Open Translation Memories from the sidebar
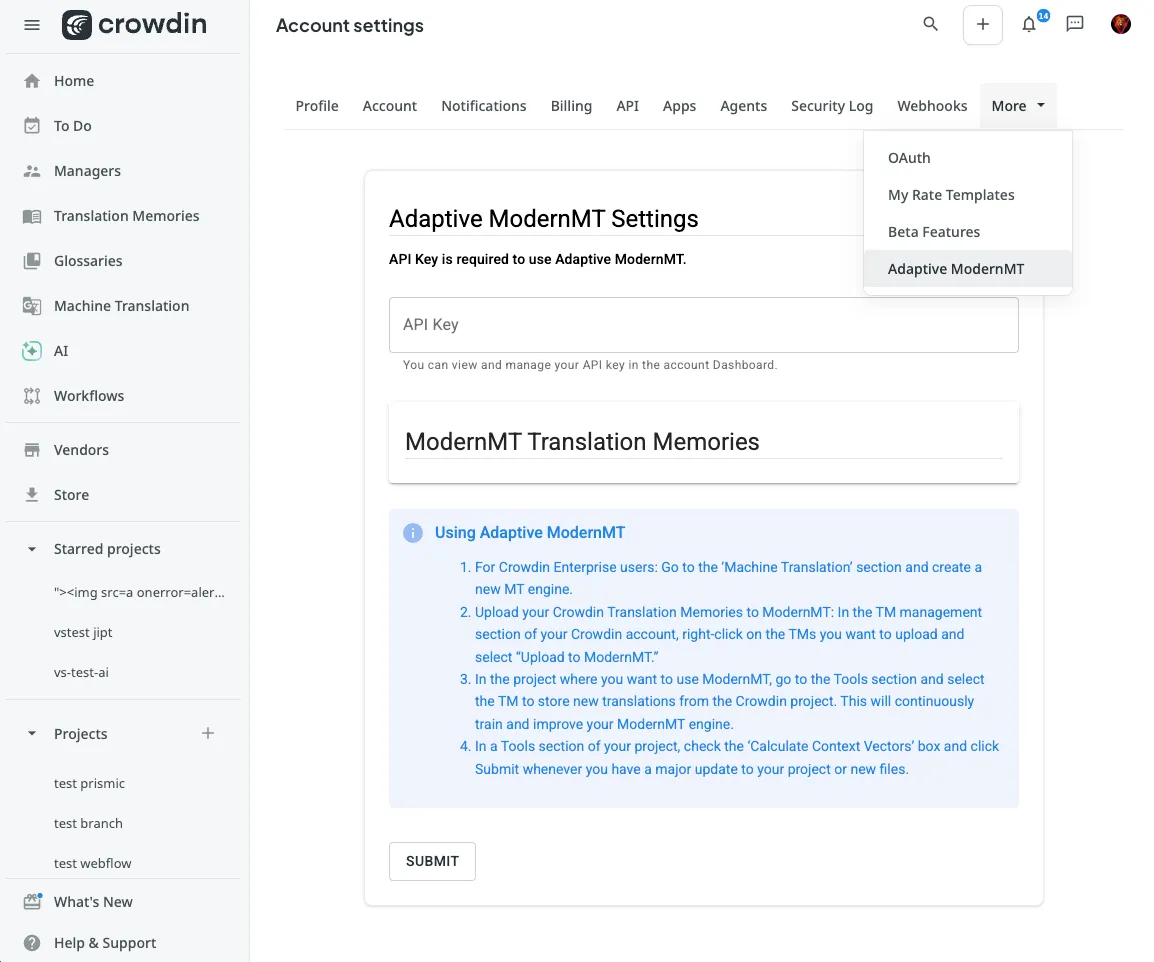This screenshot has width=1154, height=962. tap(126, 215)
